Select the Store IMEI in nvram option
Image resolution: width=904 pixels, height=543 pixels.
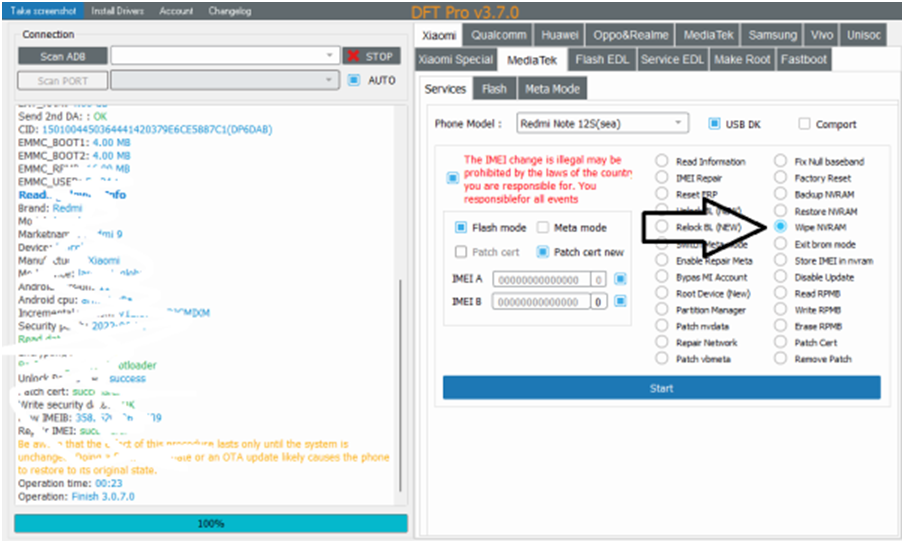coord(781,260)
